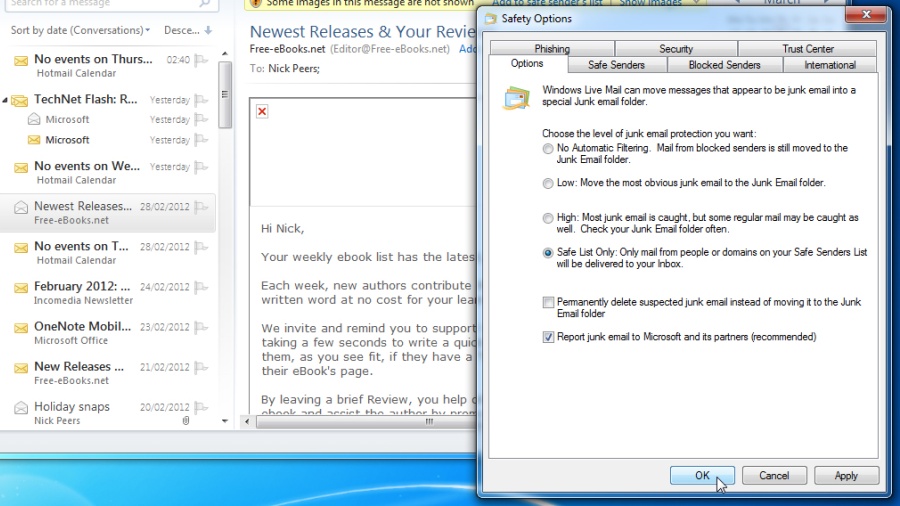Select 'Low' junk email protection level
The image size is (900, 506).
click(548, 184)
